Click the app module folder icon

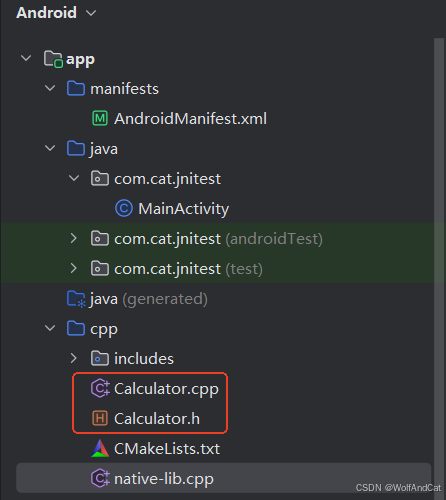pyautogui.click(x=53, y=59)
